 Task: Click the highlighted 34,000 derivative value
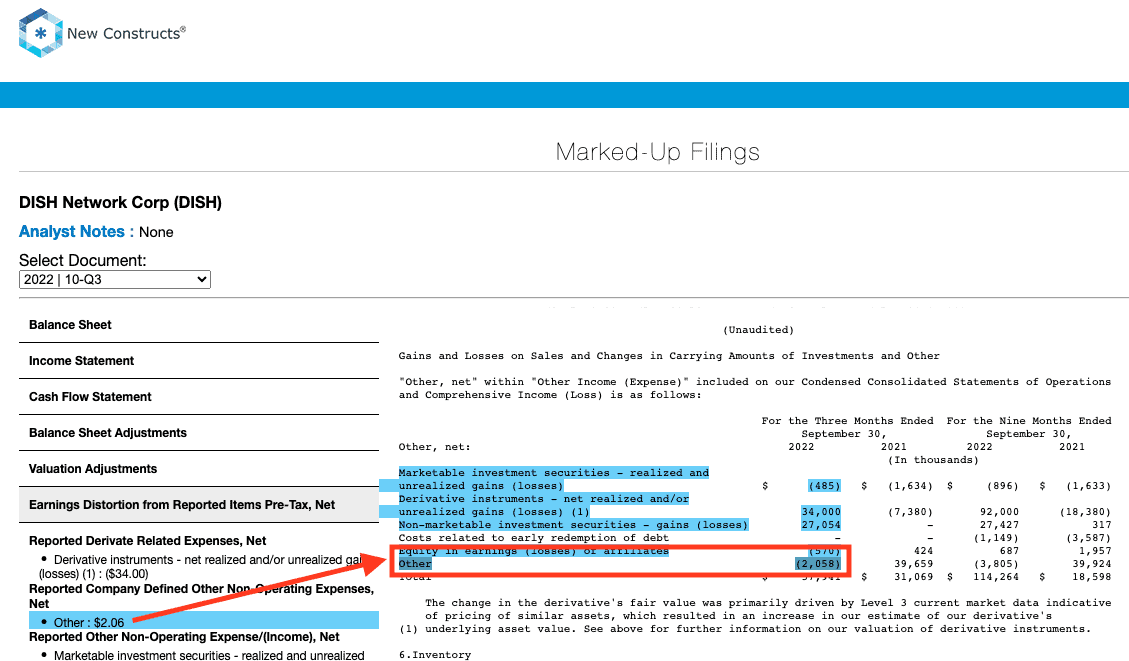point(821,512)
